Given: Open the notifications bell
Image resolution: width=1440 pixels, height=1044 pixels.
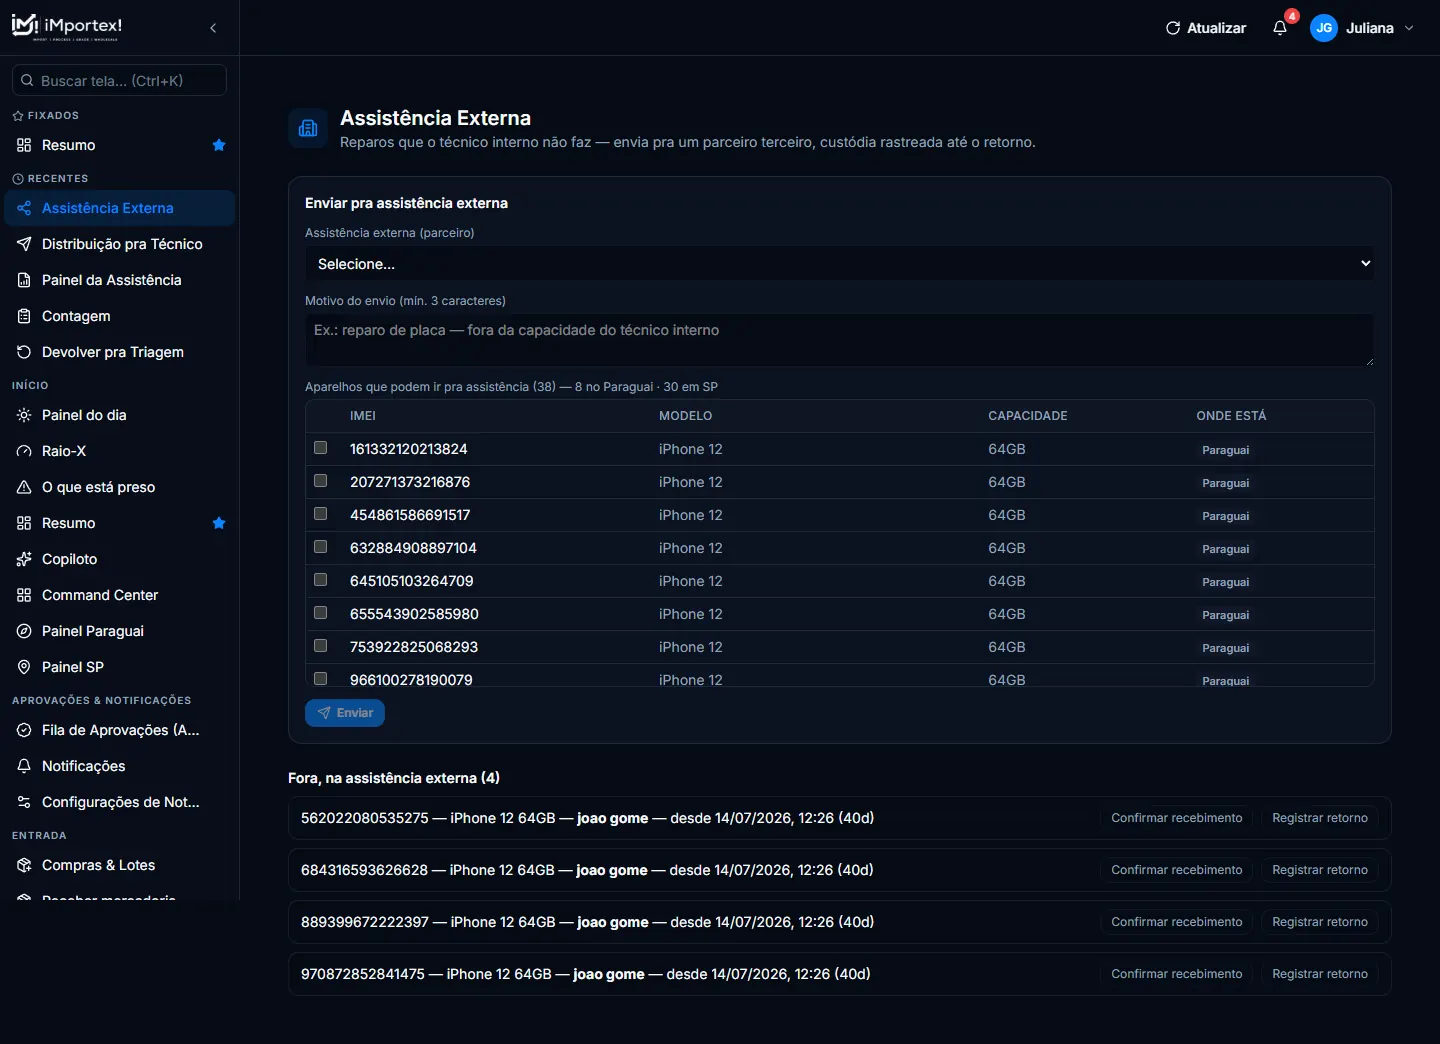Looking at the screenshot, I should pyautogui.click(x=1280, y=28).
